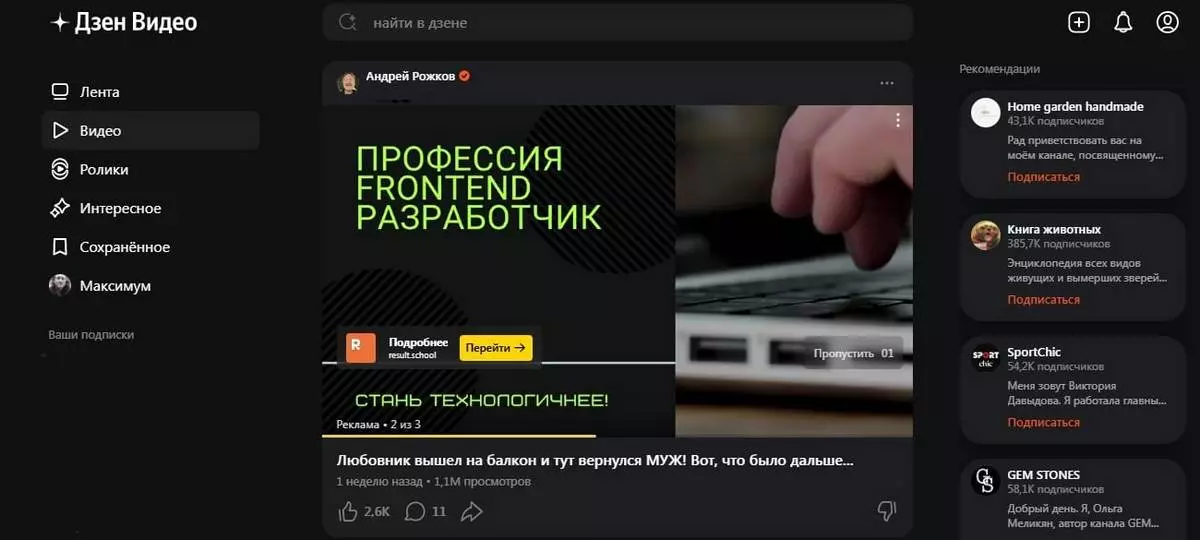Dislike the video with thumbs down
This screenshot has height=540, width=1200.
click(886, 511)
